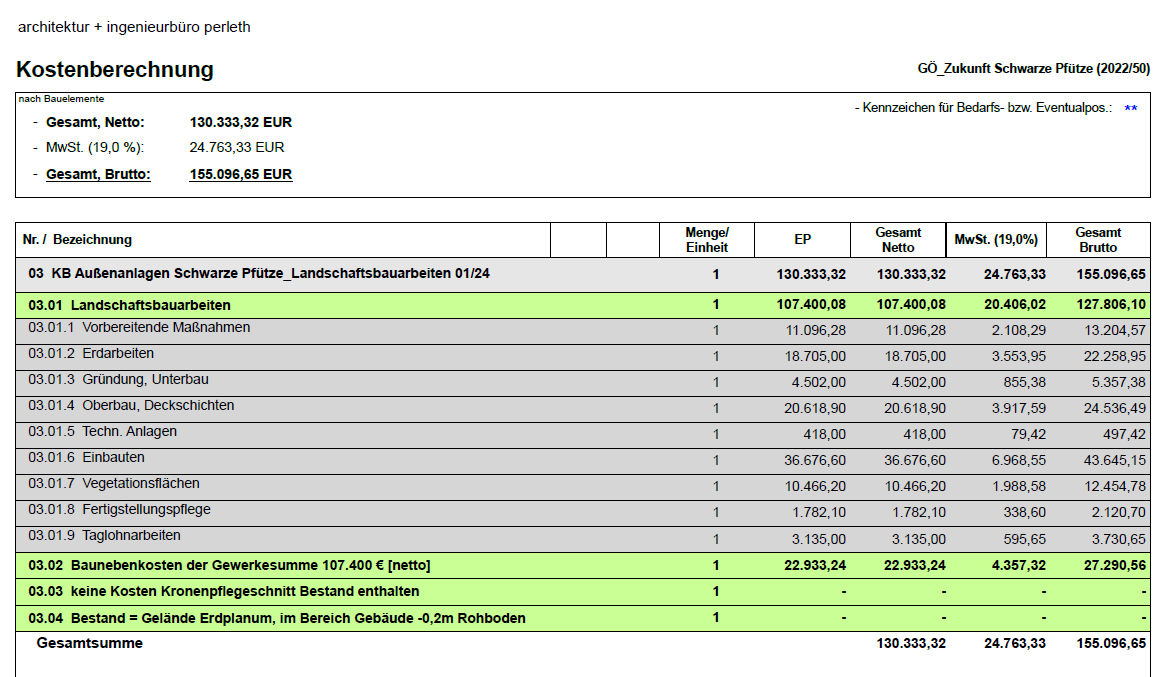Click Brutto cell '24.536,49' of Oberbau
The height and width of the screenshot is (677, 1165).
click(1114, 409)
